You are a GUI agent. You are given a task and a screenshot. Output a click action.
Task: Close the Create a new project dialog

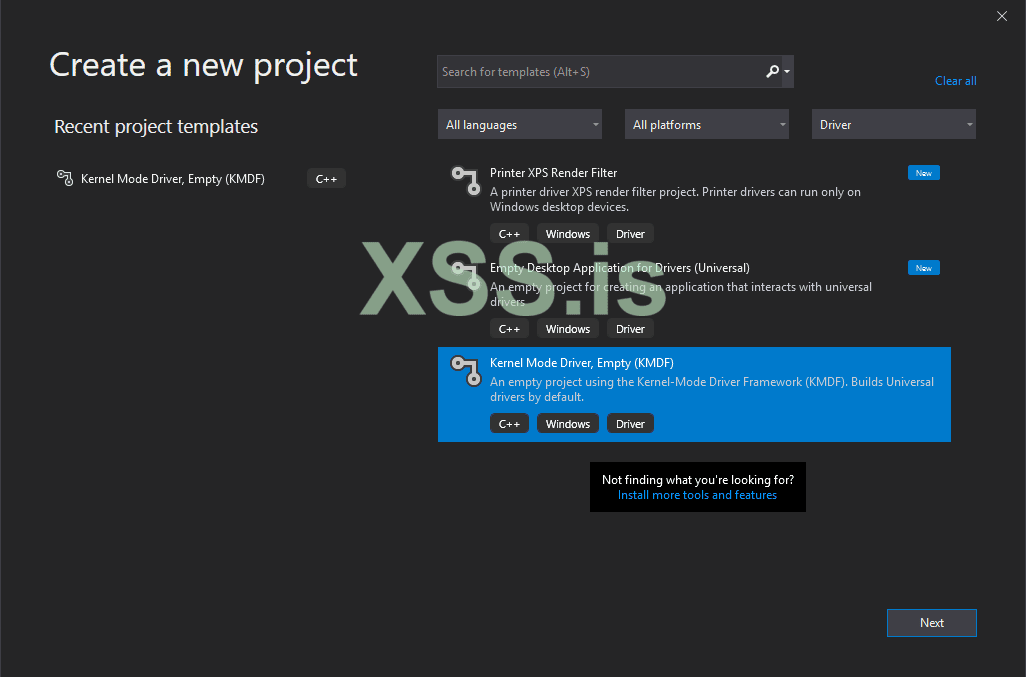pyautogui.click(x=1002, y=16)
